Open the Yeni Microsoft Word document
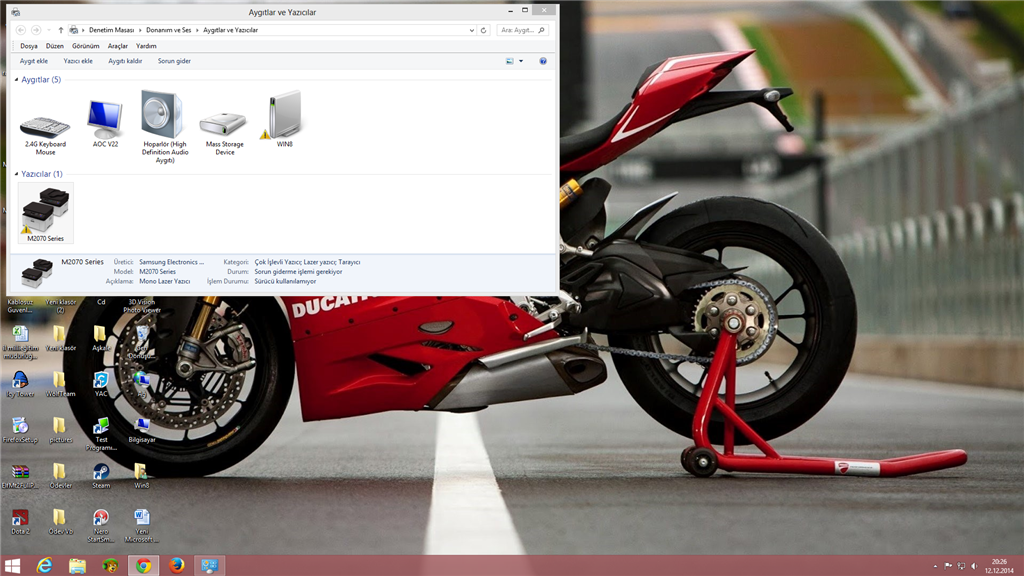The image size is (1024, 576). 142,526
